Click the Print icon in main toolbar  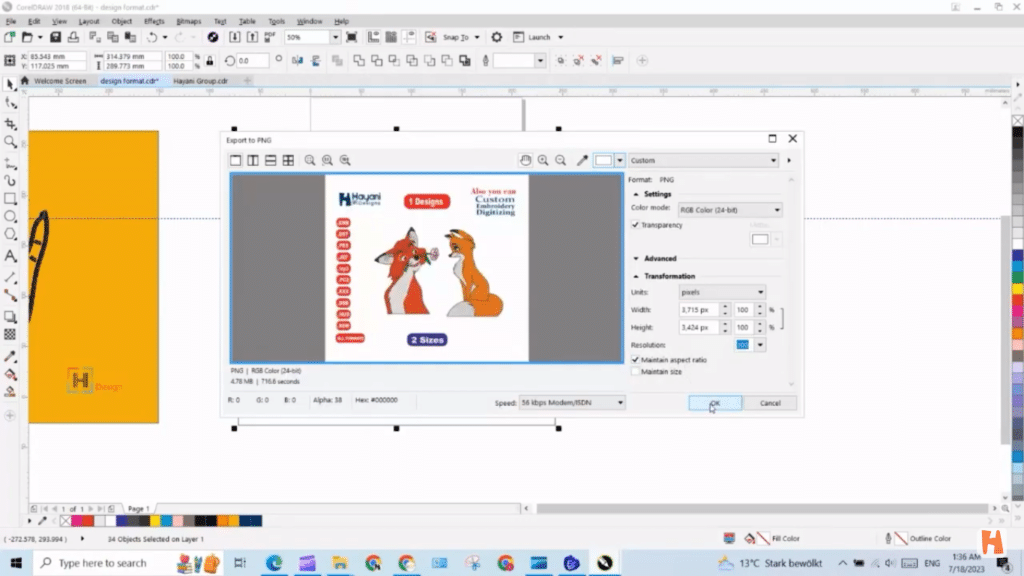73,37
